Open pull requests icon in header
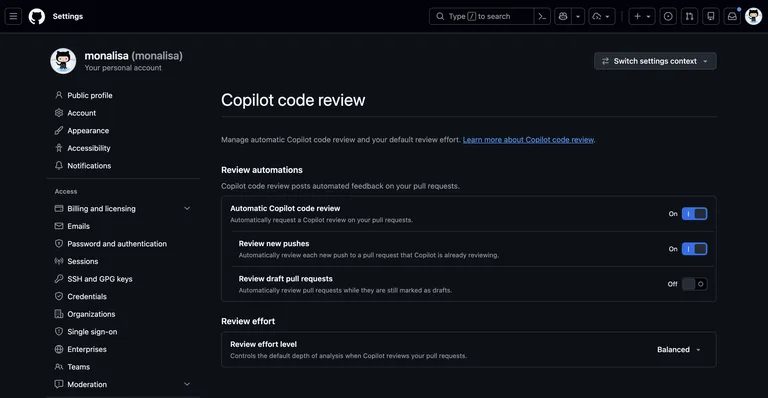Screen dimensions: 768x398 tap(690, 16)
